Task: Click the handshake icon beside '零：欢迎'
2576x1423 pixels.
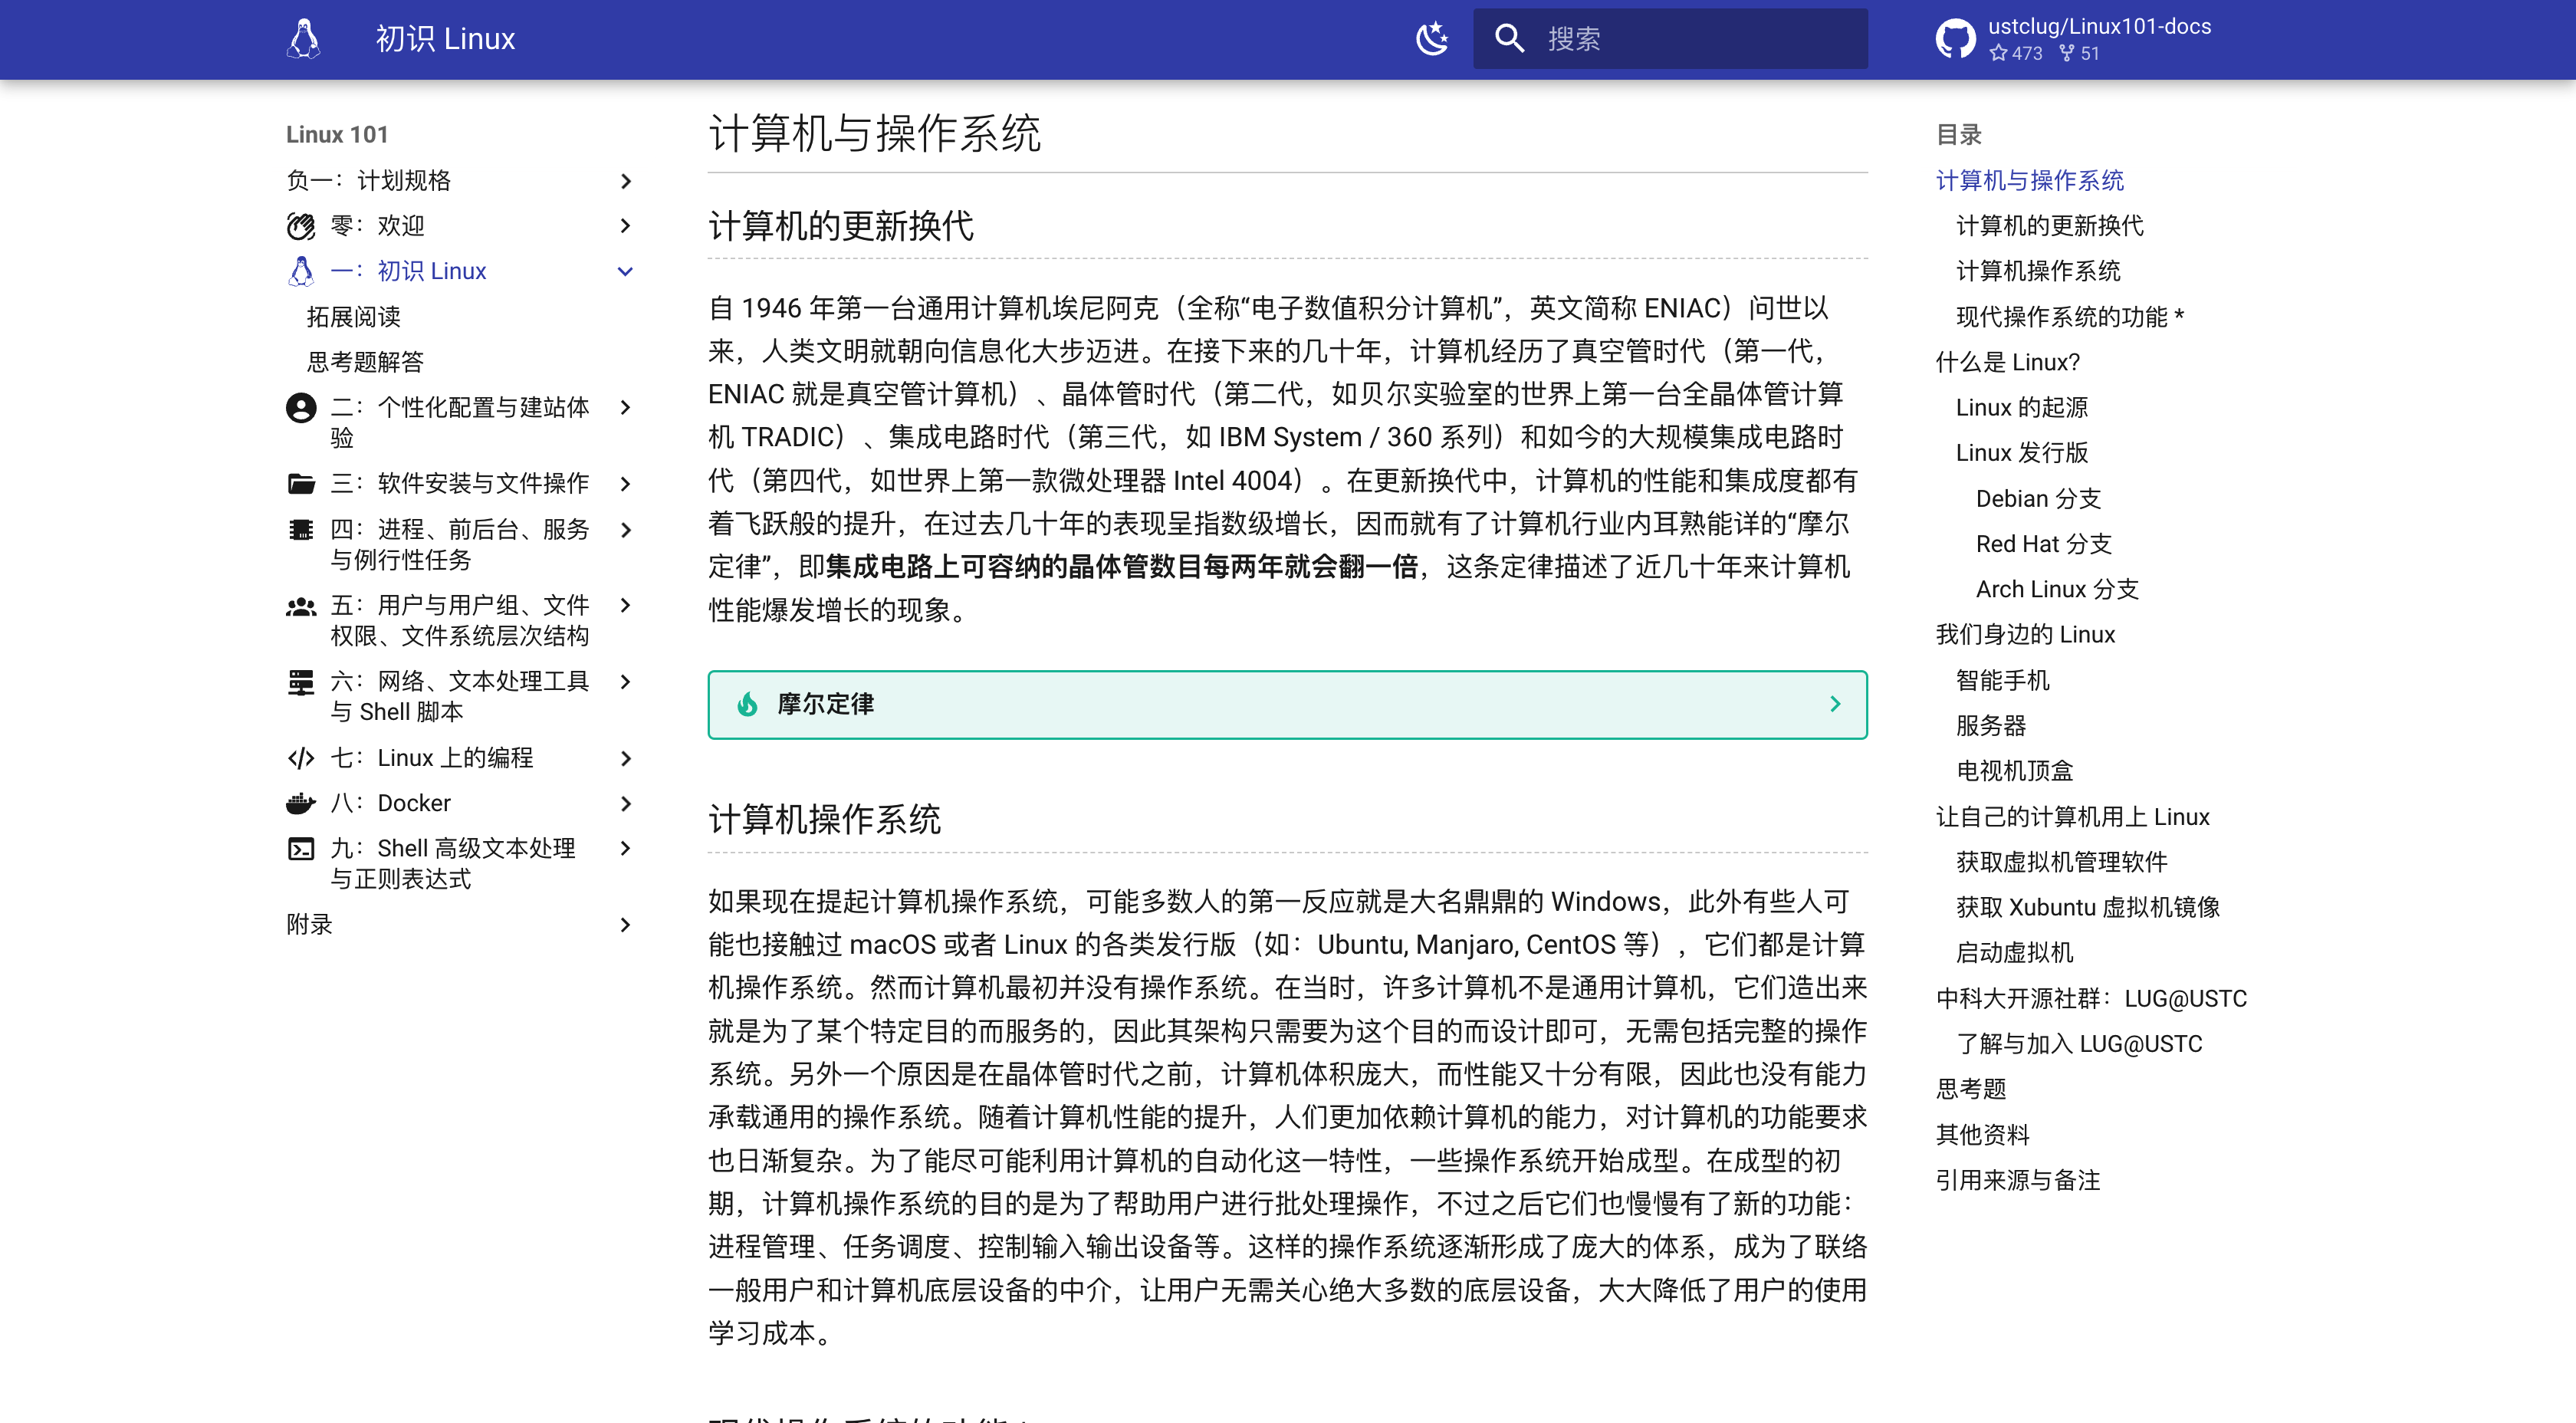Action: pos(300,226)
